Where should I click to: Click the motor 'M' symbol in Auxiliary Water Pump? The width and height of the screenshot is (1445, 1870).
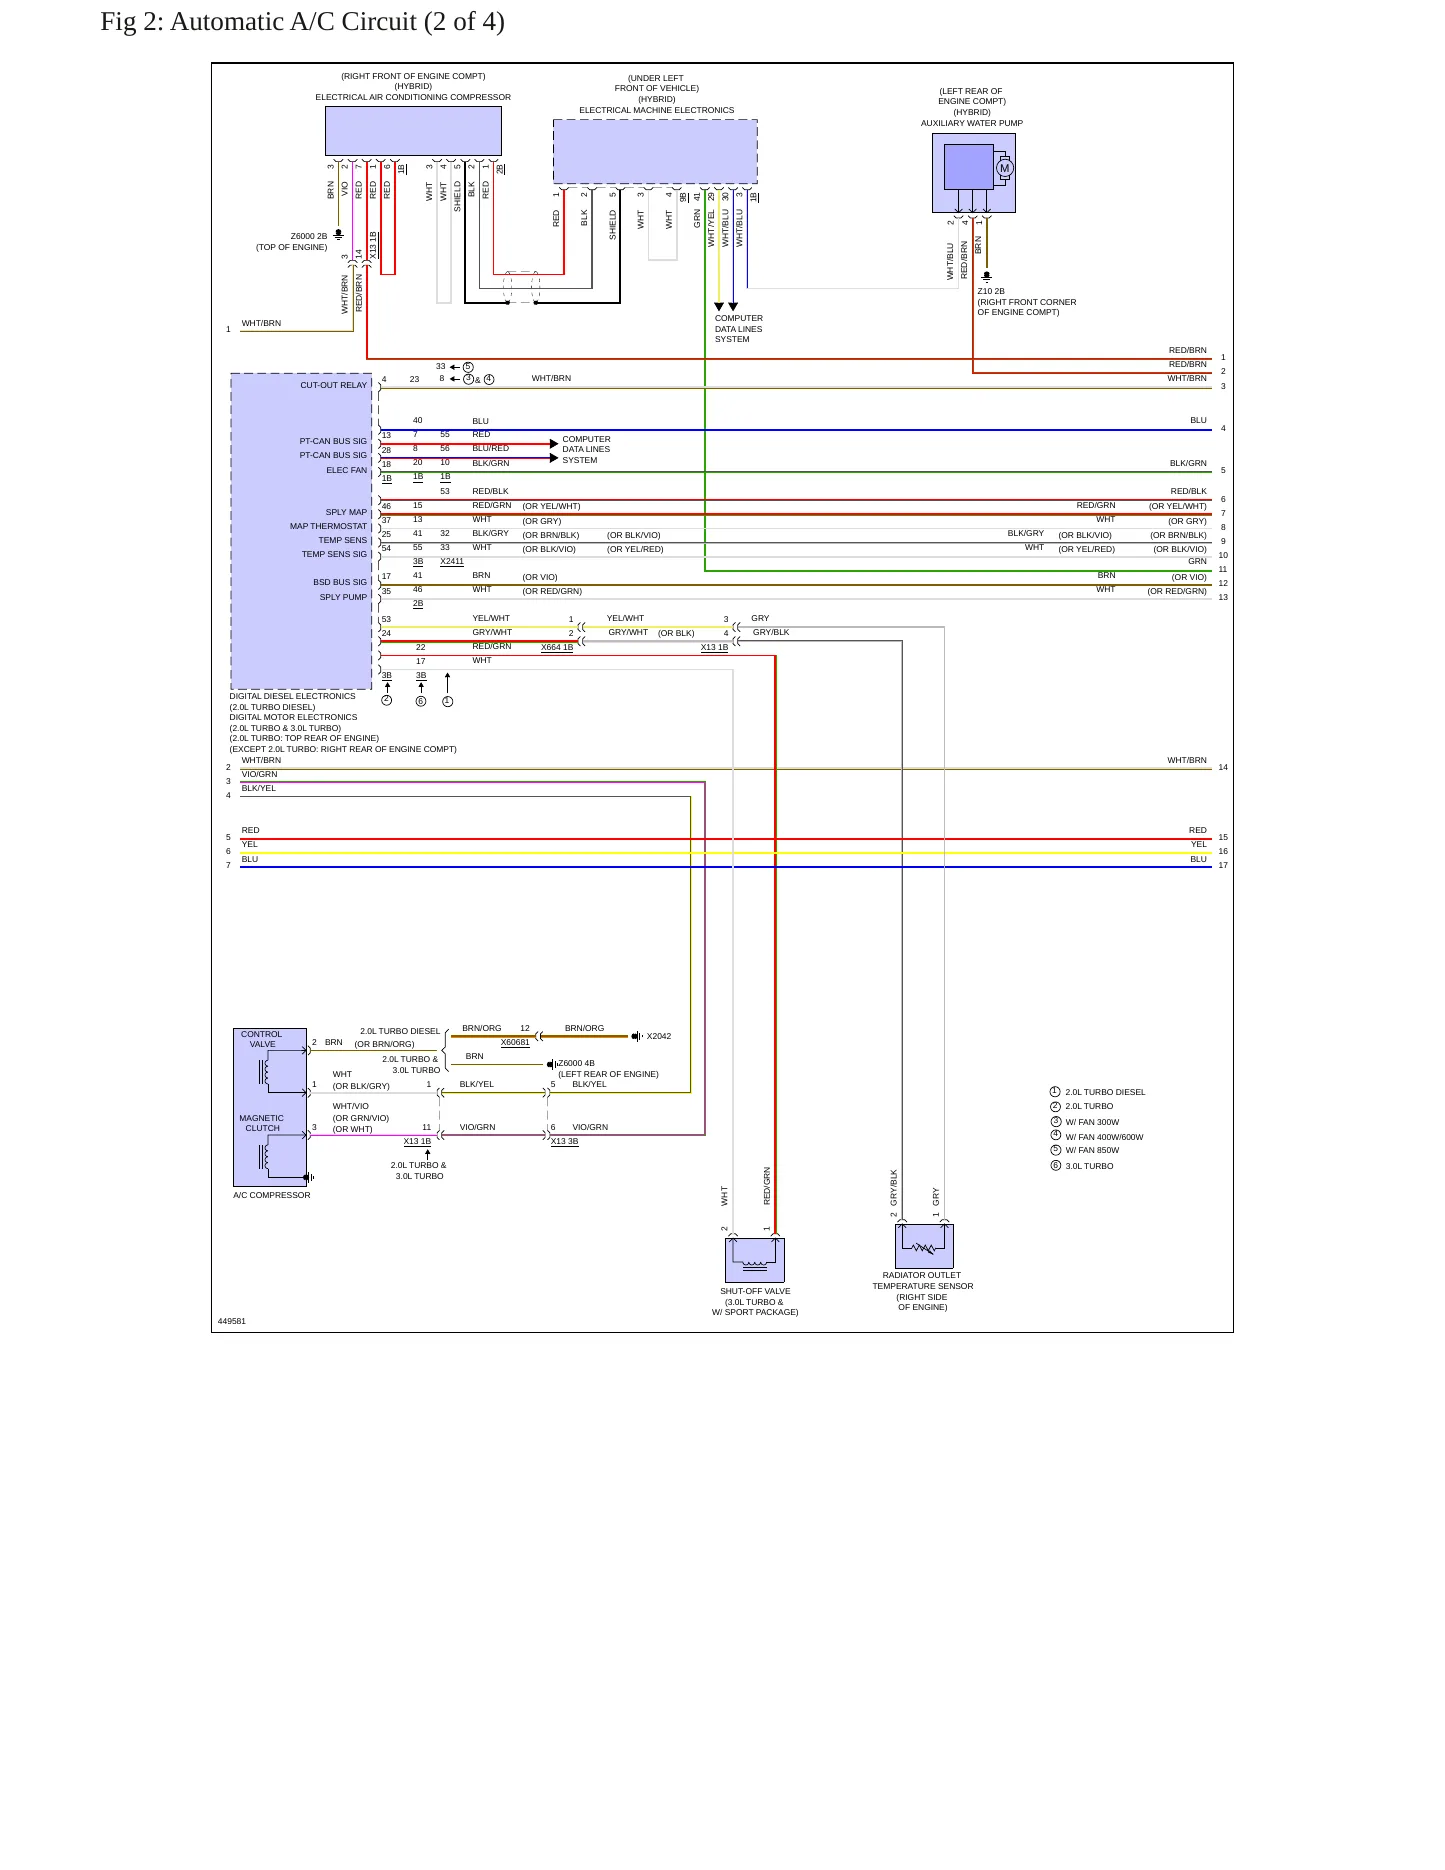coord(1004,168)
